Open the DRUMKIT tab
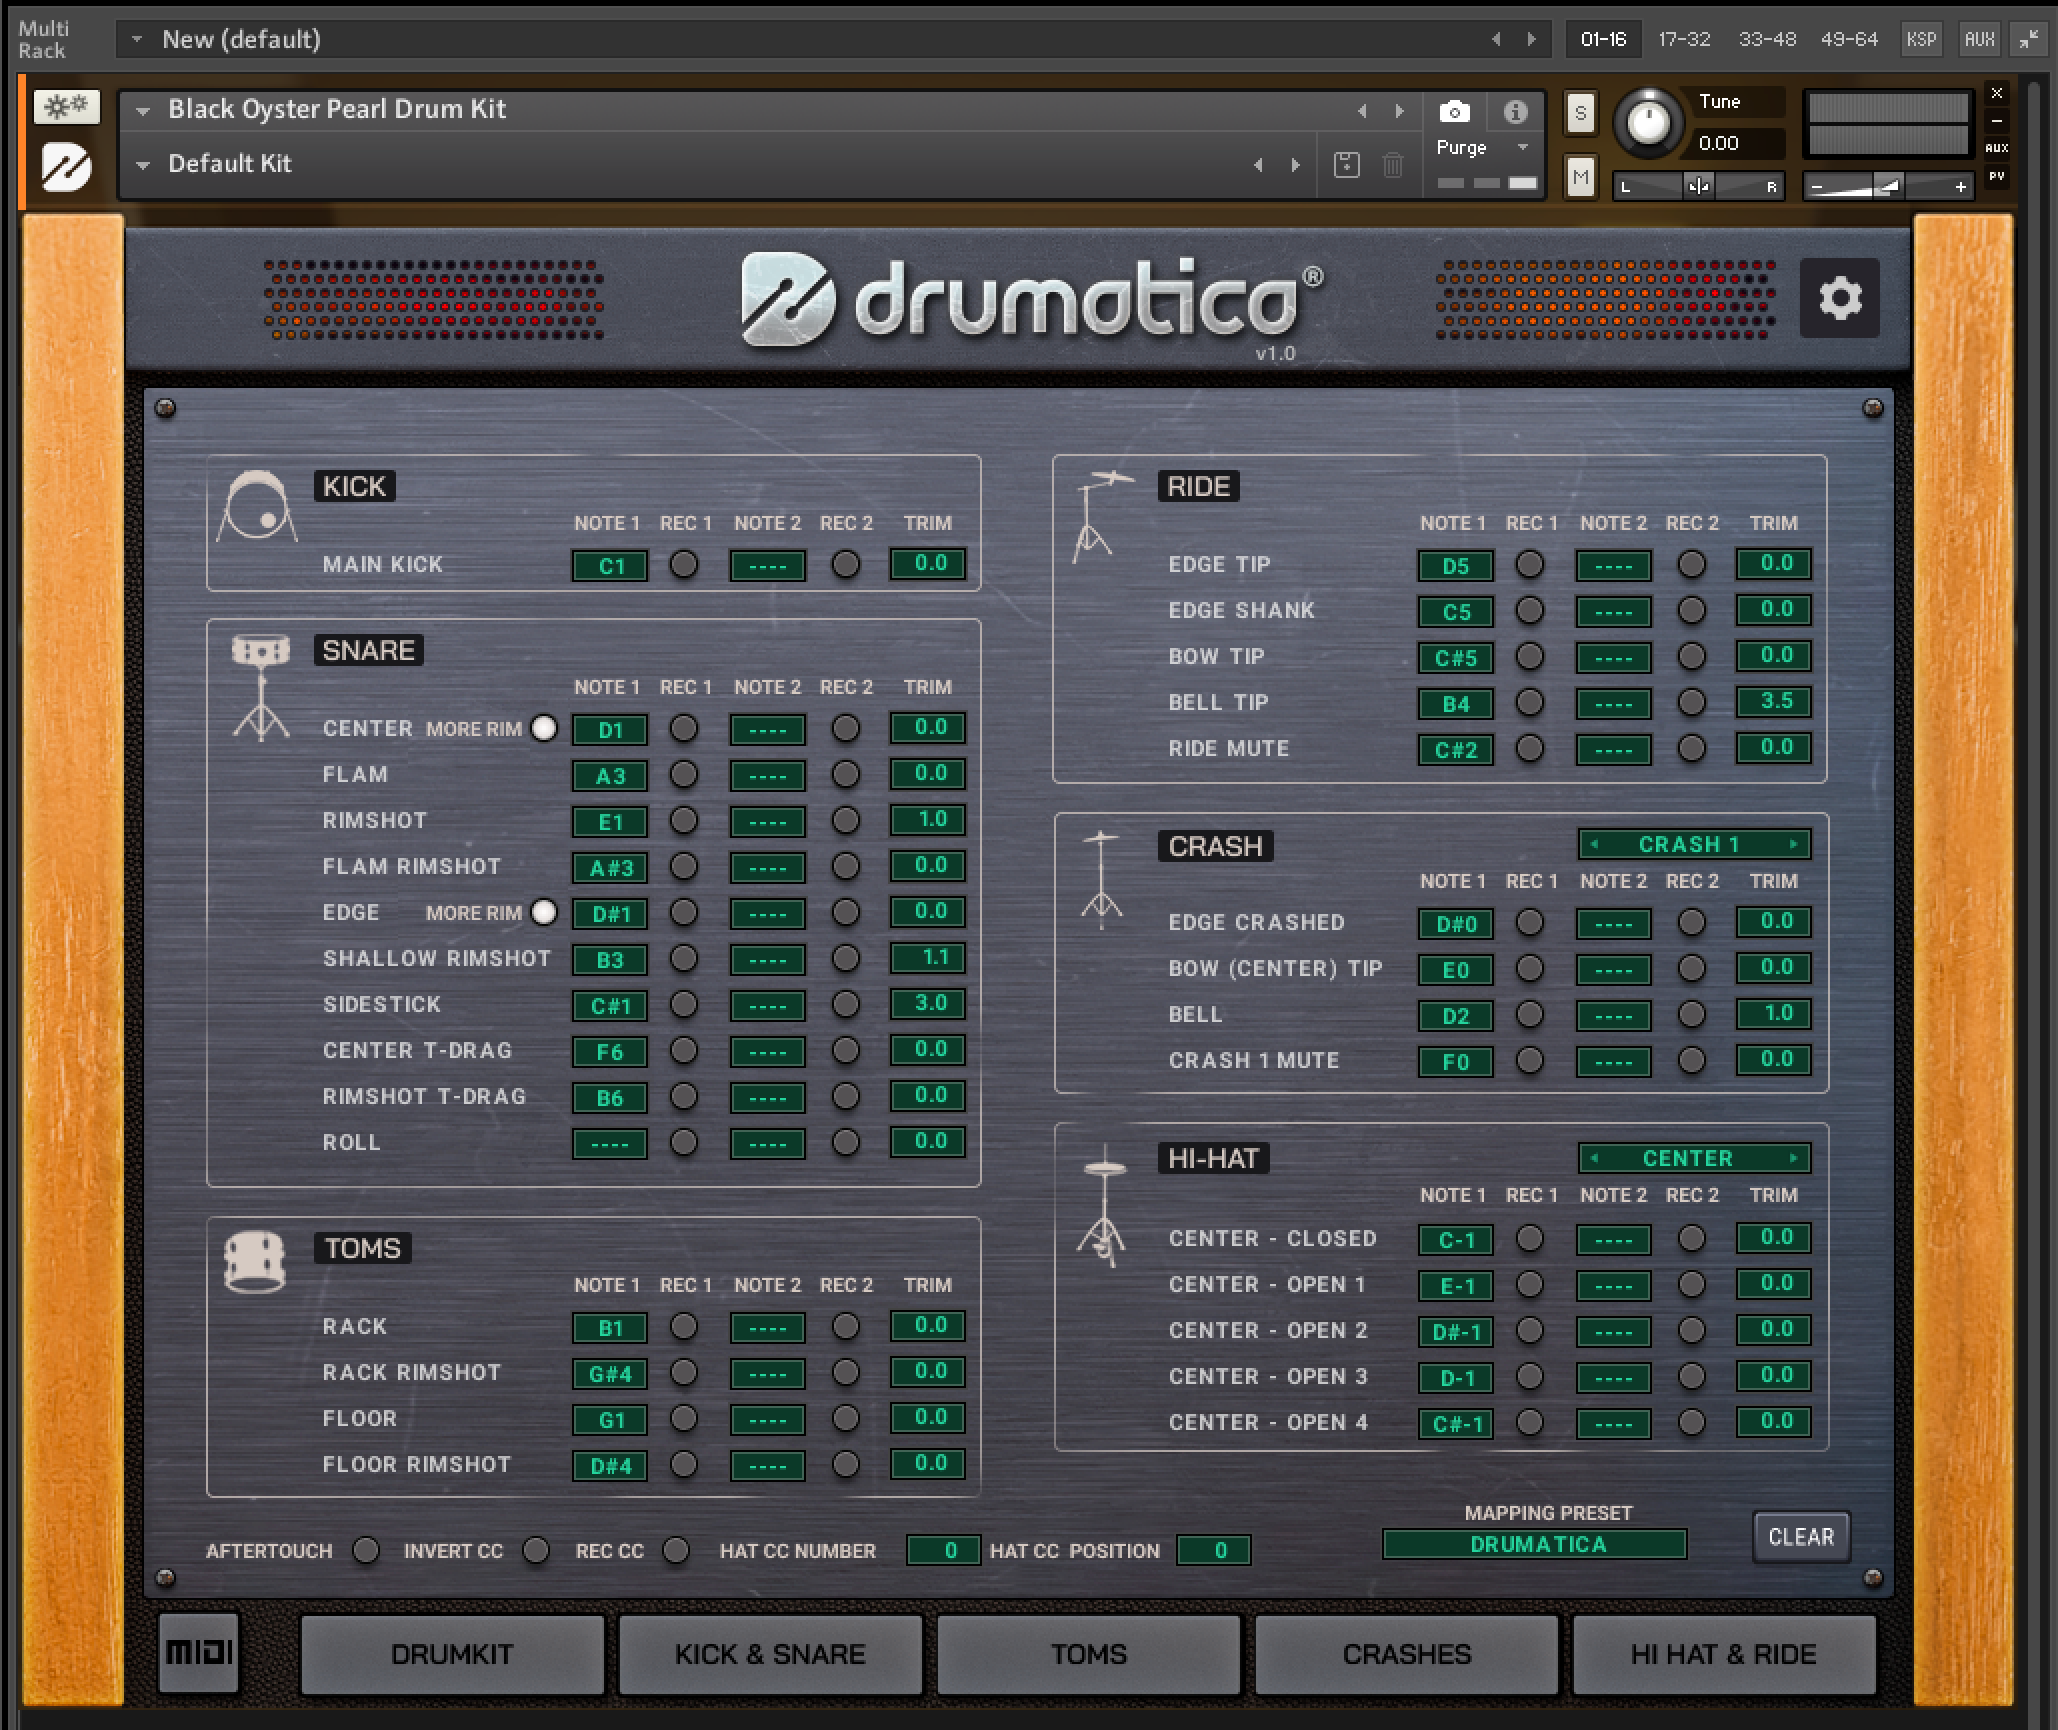Viewport: 2058px width, 1730px height. click(452, 1654)
